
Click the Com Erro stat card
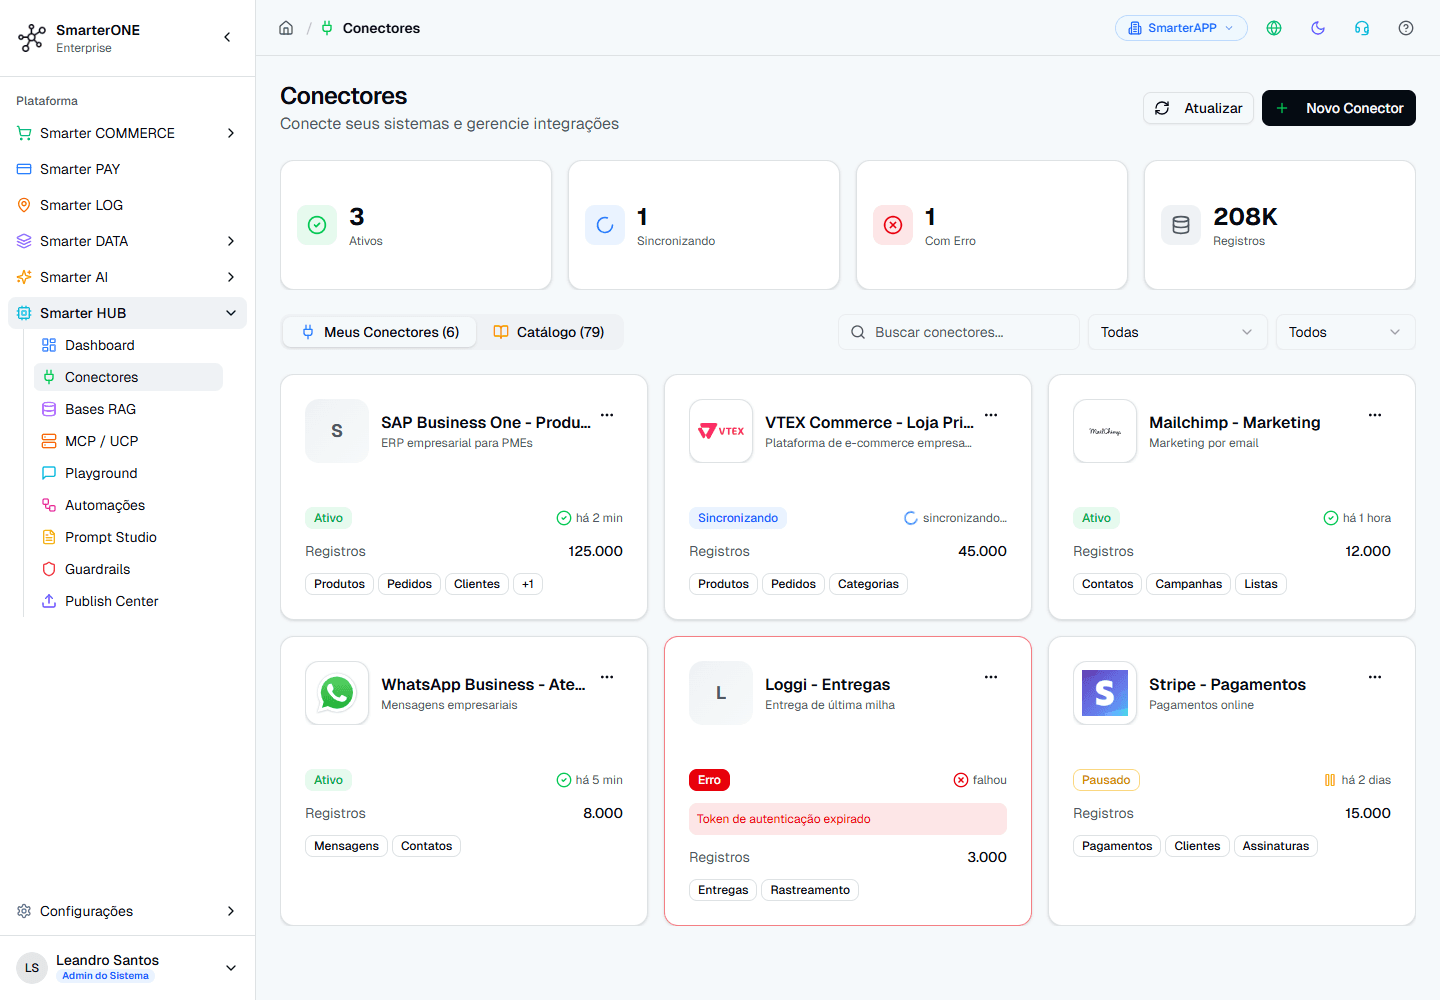click(992, 225)
